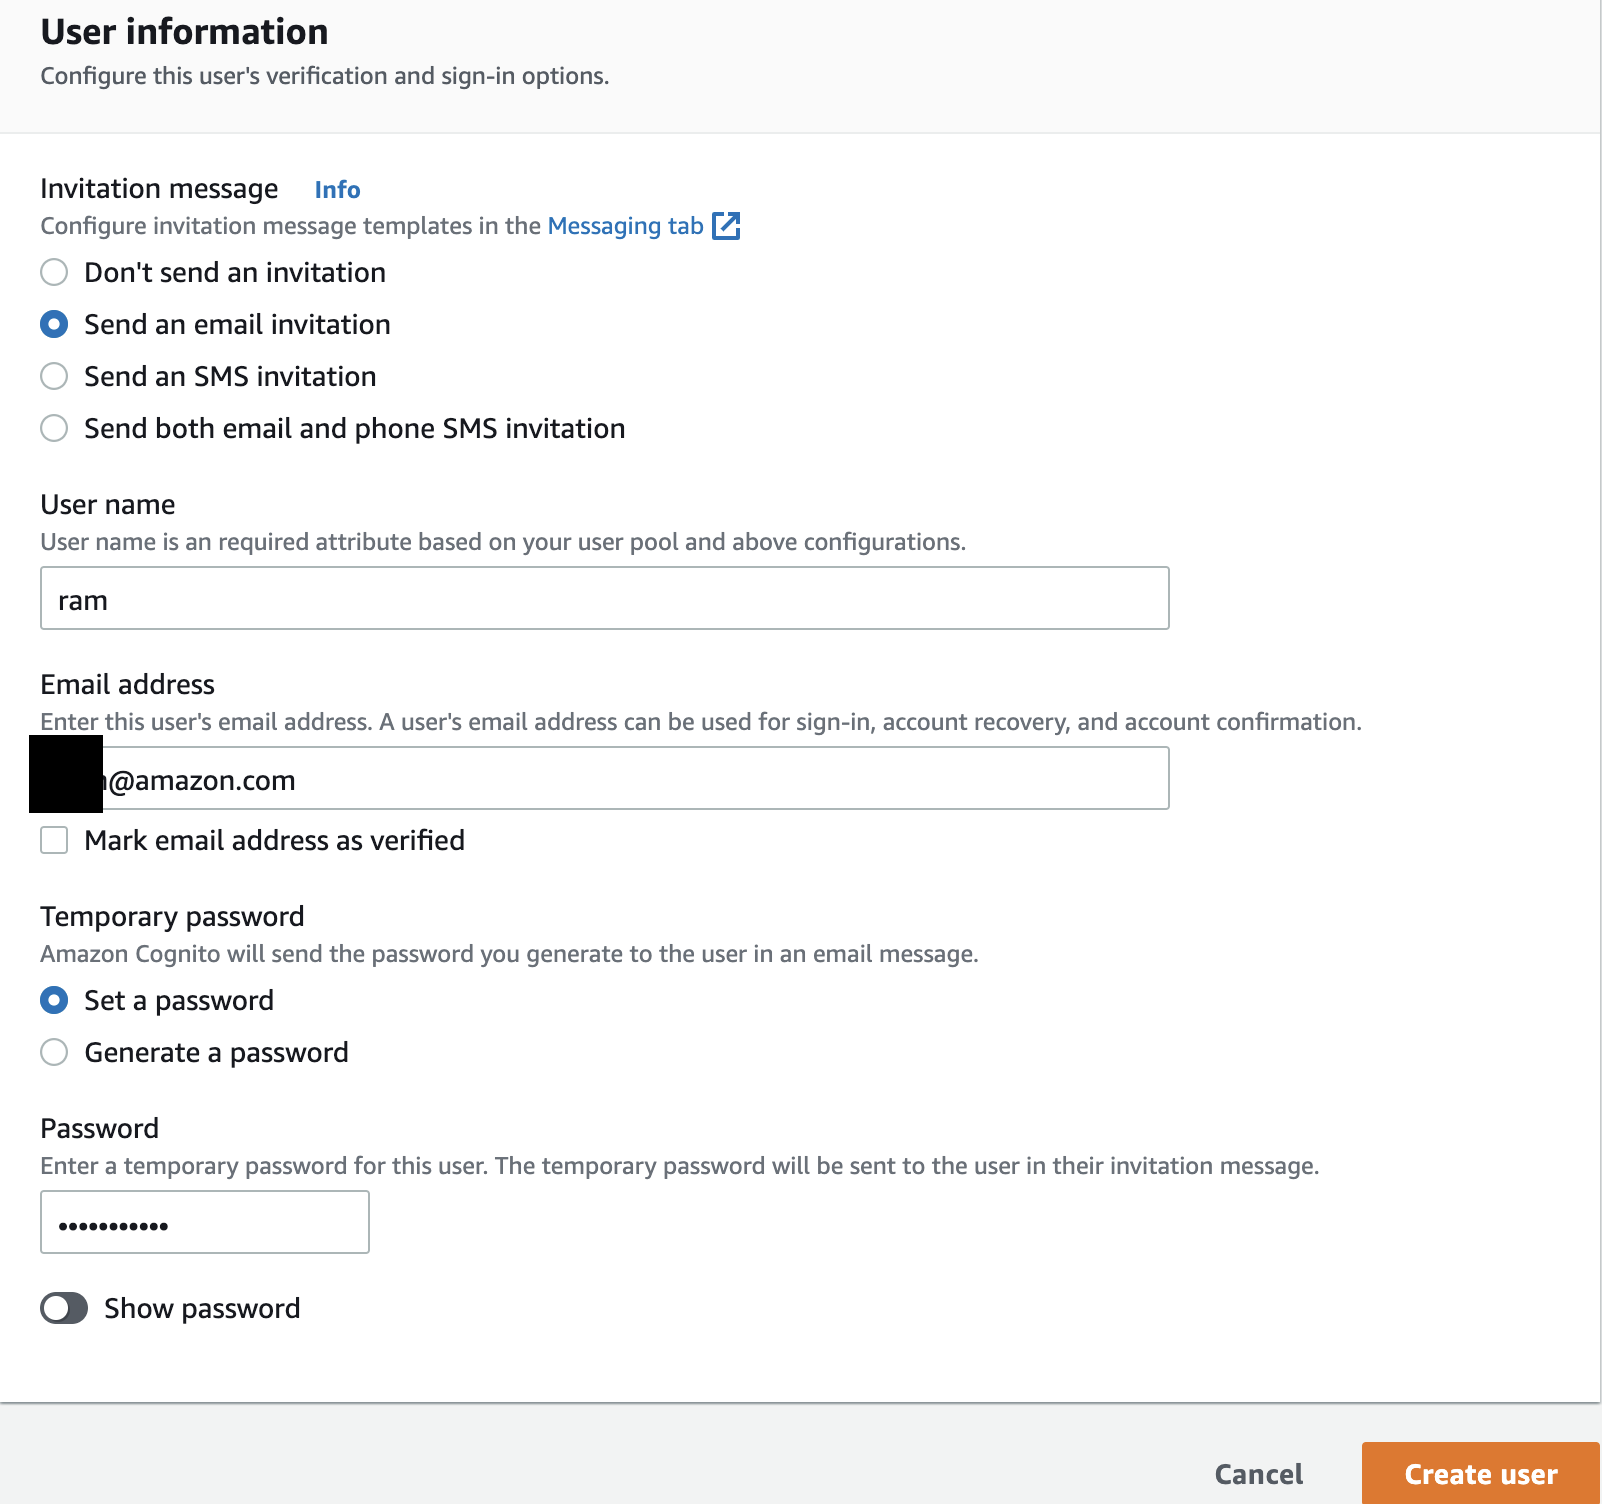This screenshot has width=1602, height=1504.
Task: Click the User information section header
Action: tap(183, 32)
